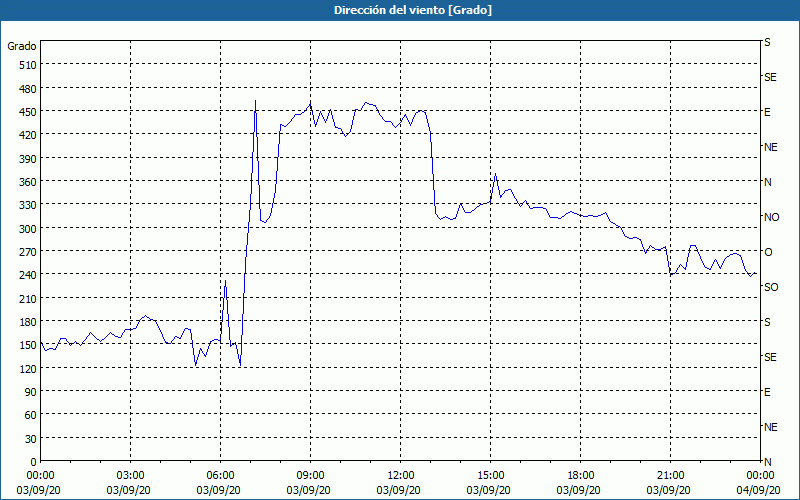Click the N compass label level with 360

[767, 182]
